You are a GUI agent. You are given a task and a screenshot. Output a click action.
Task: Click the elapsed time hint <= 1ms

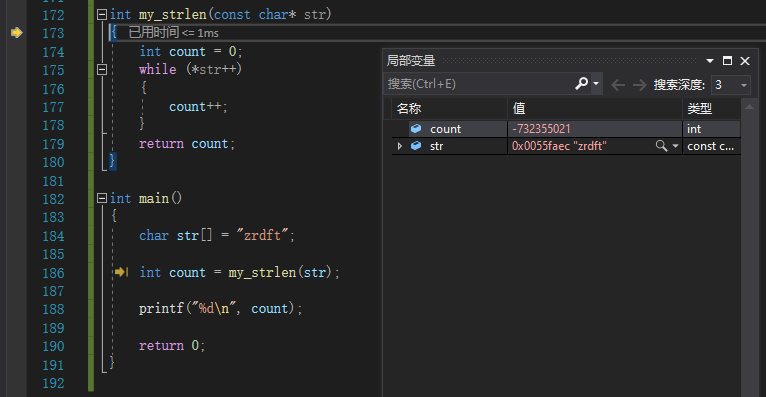[x=173, y=33]
